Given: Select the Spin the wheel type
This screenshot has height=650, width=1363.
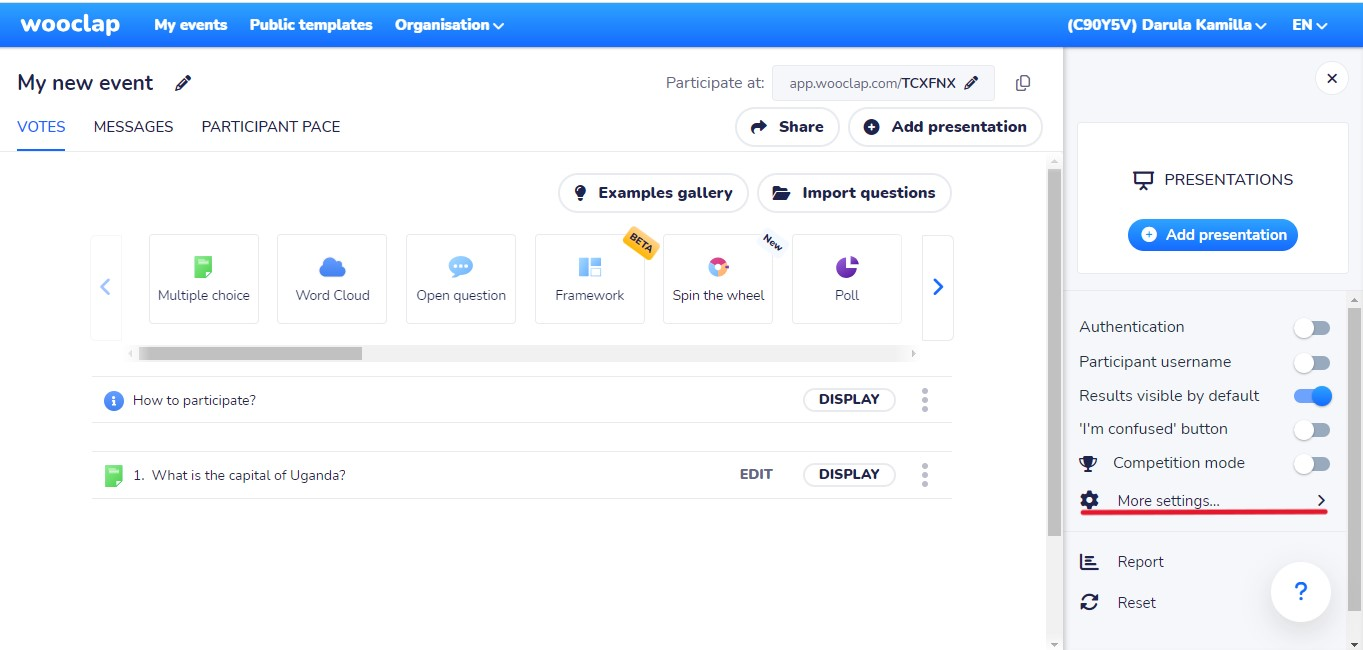Looking at the screenshot, I should click(718, 279).
